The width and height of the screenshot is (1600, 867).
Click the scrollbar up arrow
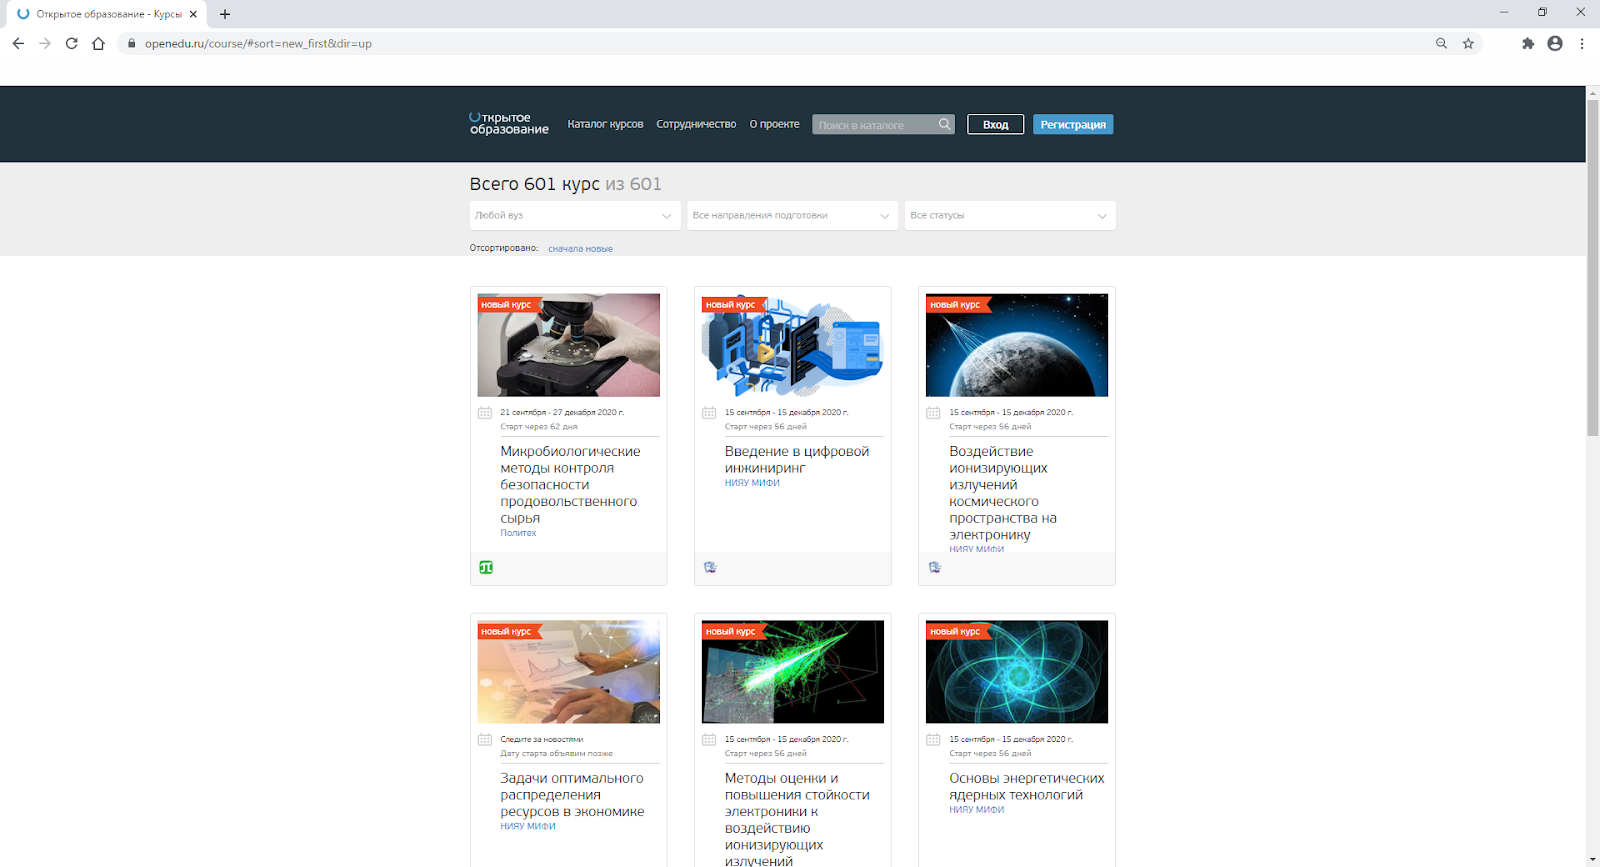pos(1593,93)
